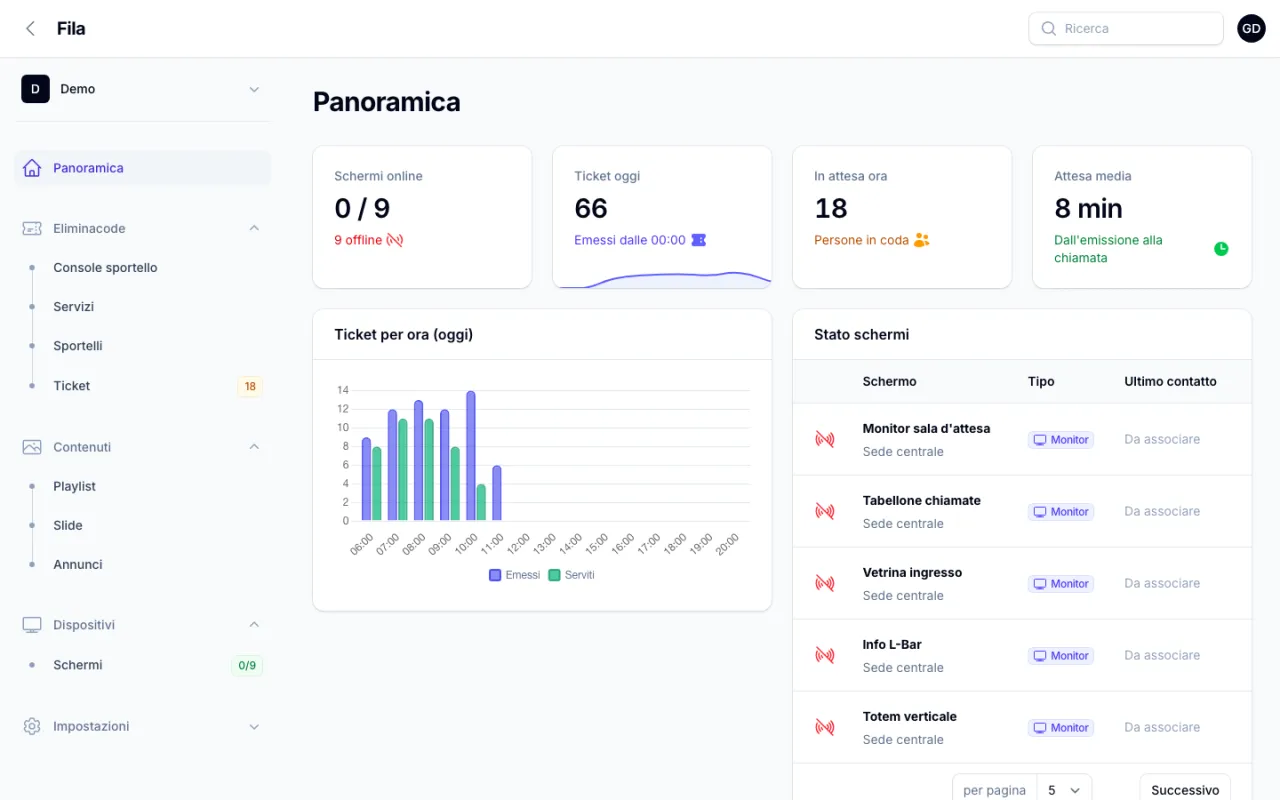Toggle the Serviti series in chart legend
Image resolution: width=1280 pixels, height=800 pixels.
tap(571, 575)
